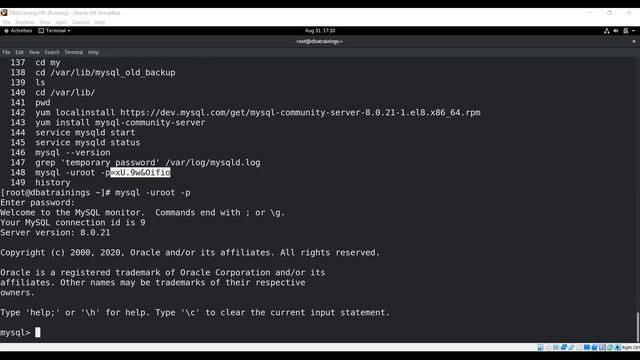Open the VirtualBox File menu

coord(7,22)
